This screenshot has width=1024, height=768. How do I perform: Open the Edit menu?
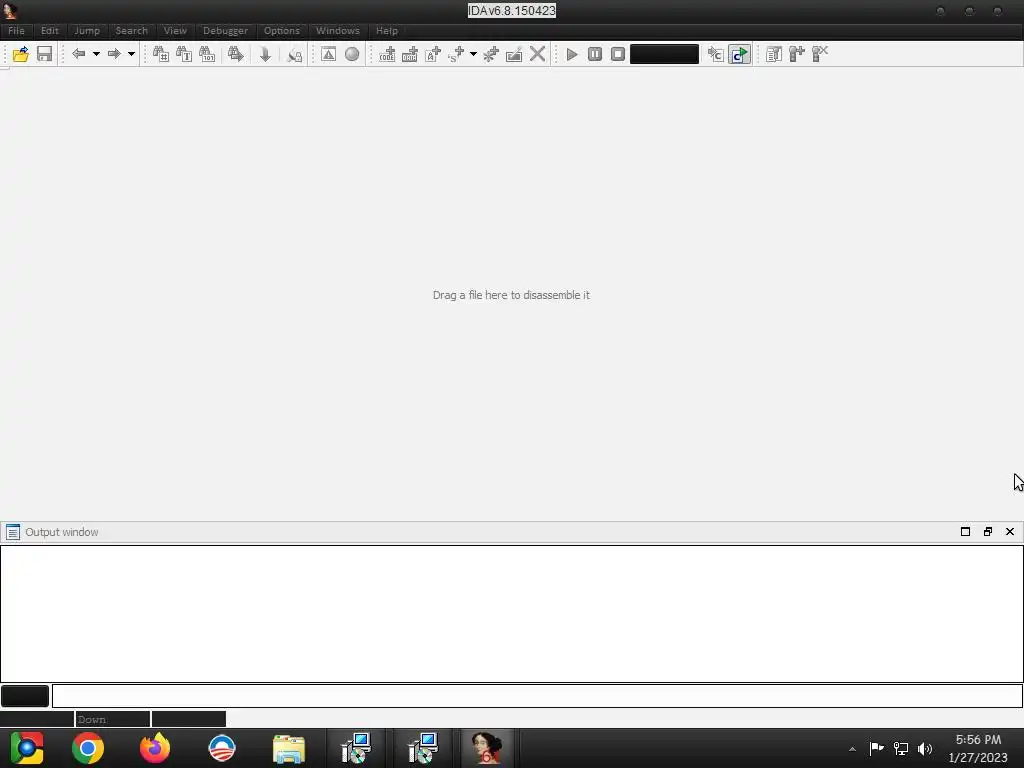click(50, 31)
